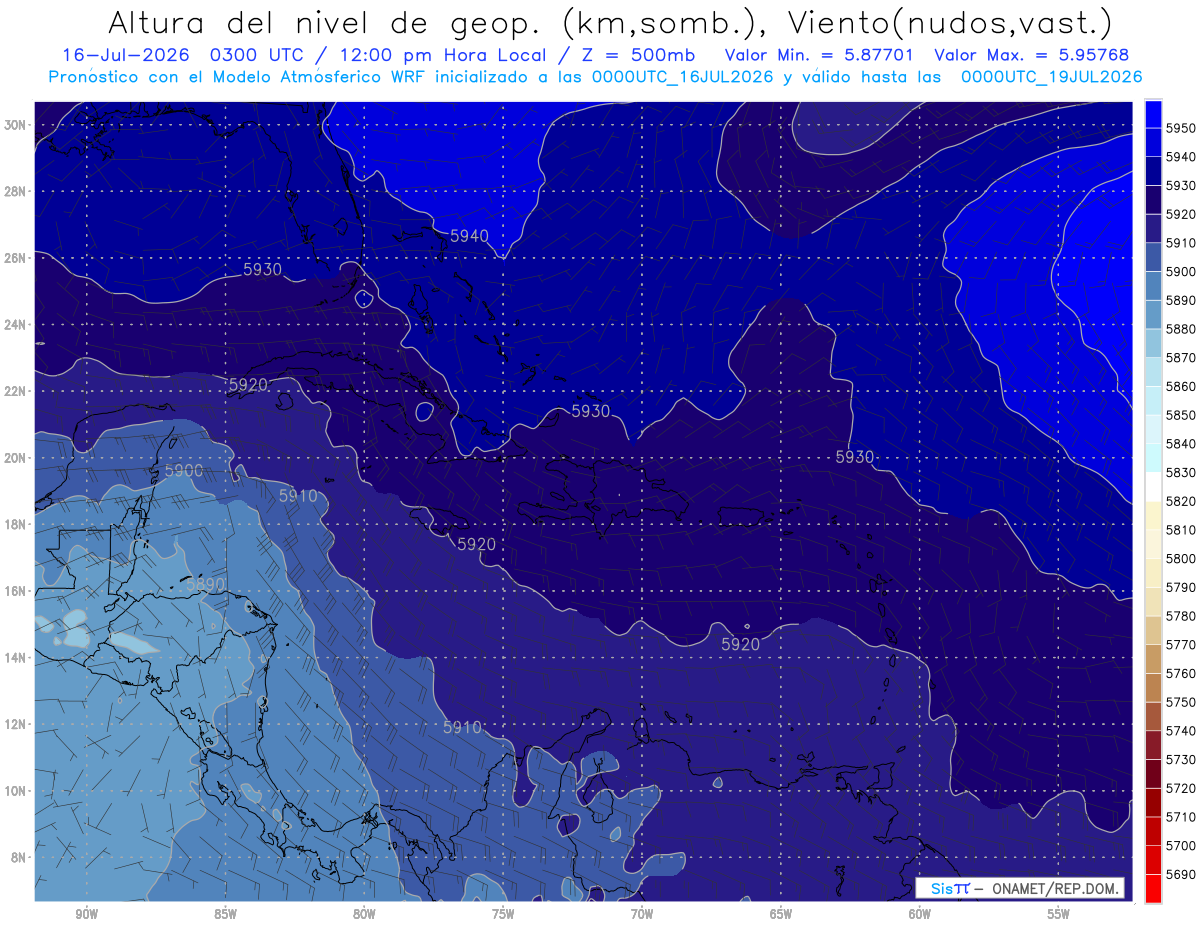Image resolution: width=1200 pixels, height=927 pixels.
Task: Click the '80W' longitude axis label
Action: click(364, 914)
